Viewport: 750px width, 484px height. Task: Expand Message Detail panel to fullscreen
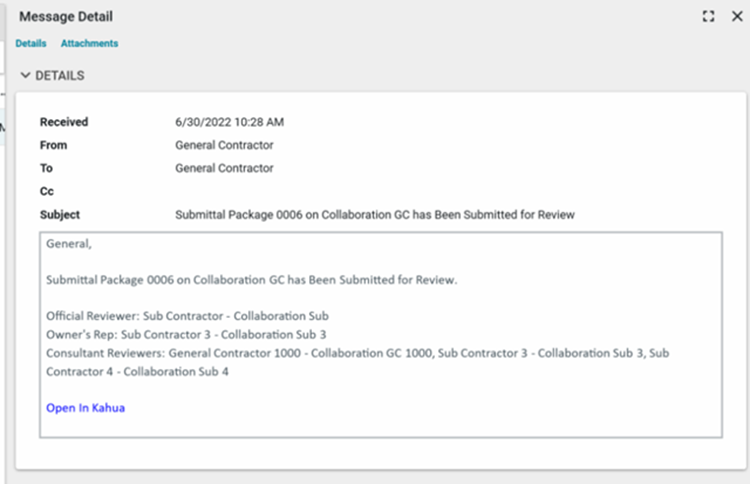tap(708, 17)
